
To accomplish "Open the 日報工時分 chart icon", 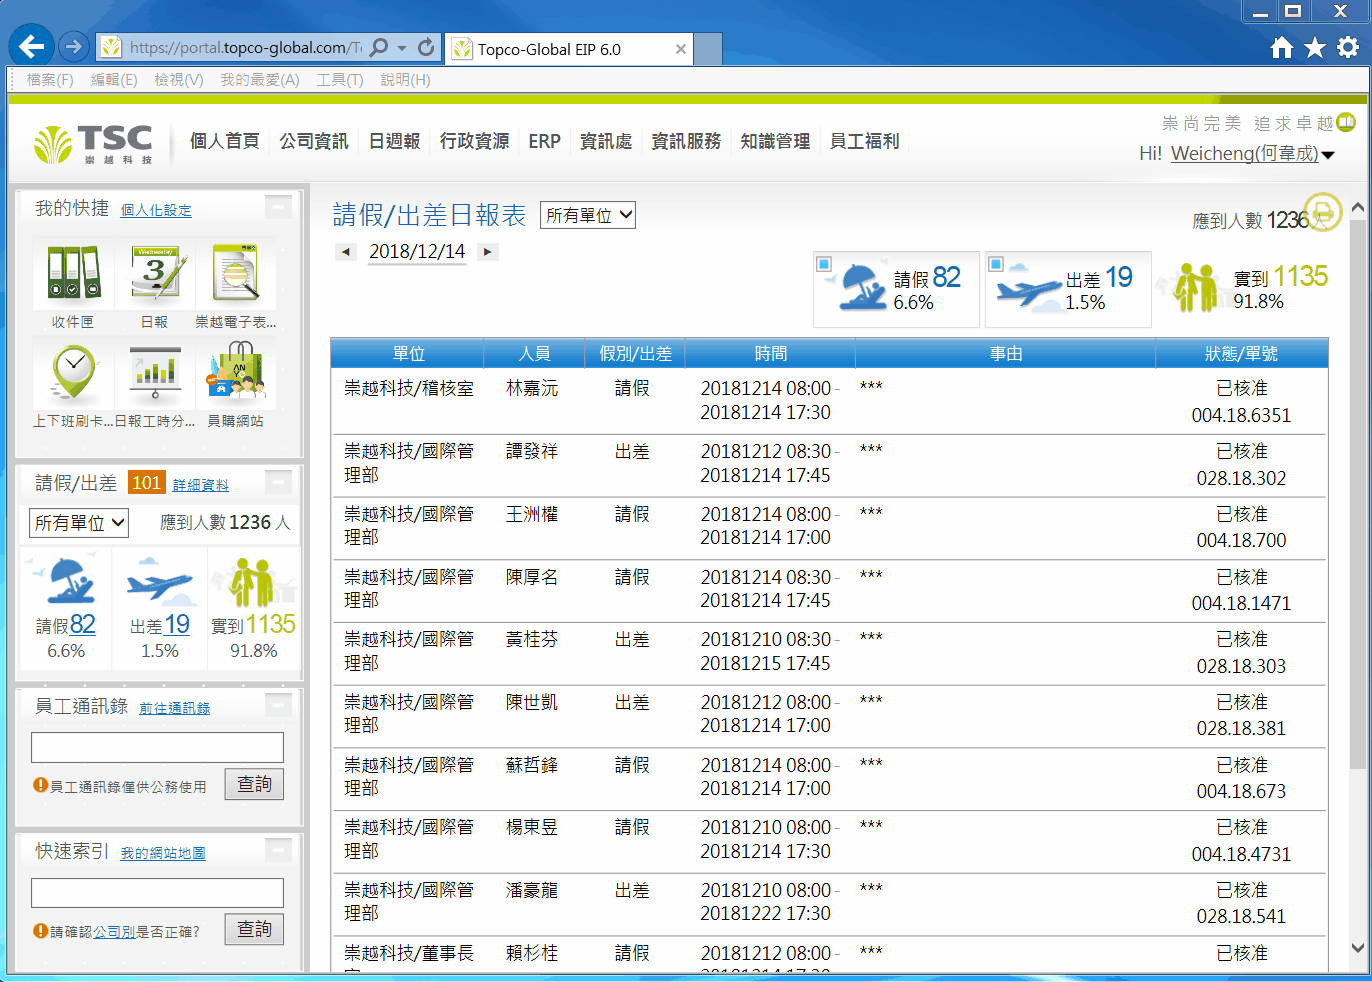I will coord(155,373).
